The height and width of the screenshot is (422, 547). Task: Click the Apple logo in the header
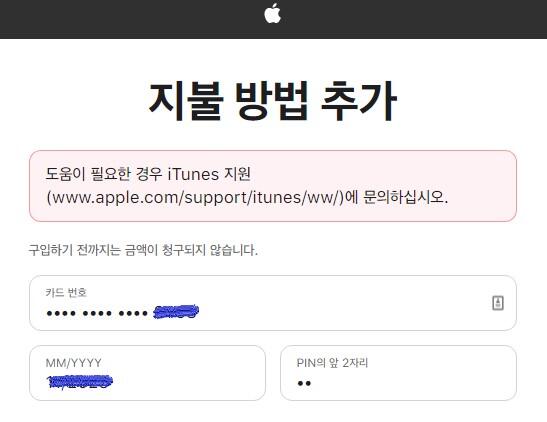(x=272, y=14)
